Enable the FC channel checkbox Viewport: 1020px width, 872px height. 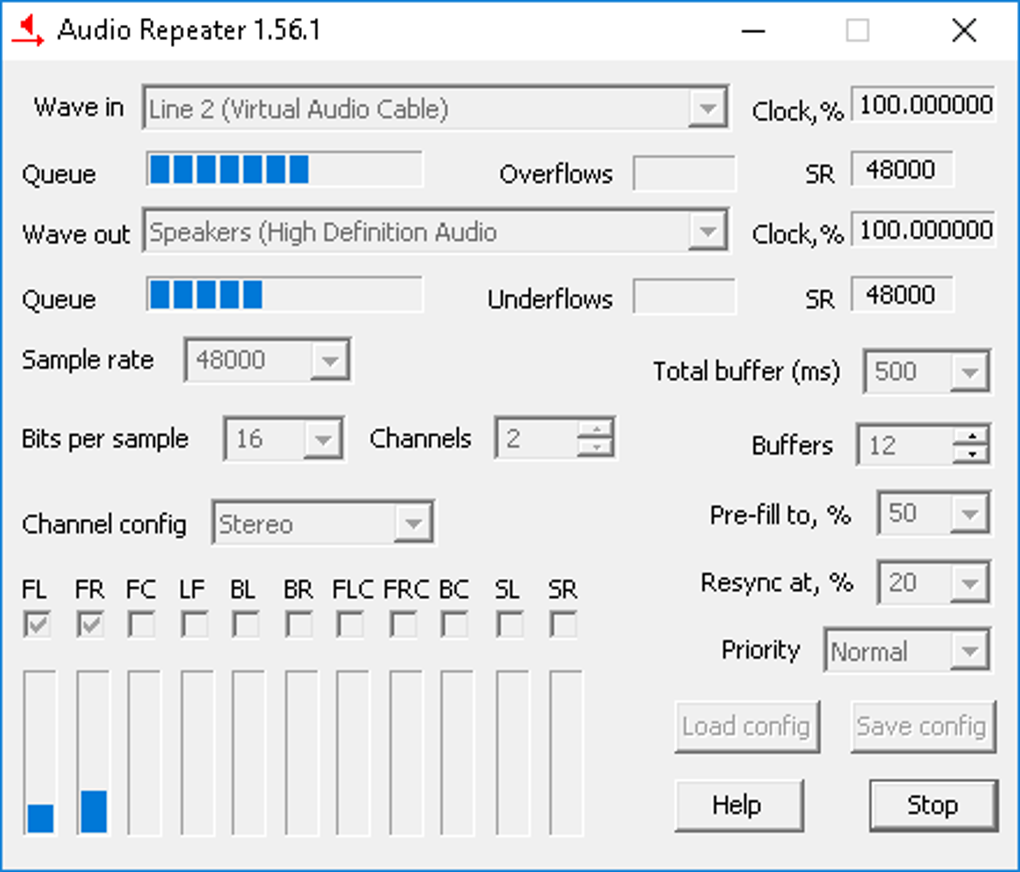pos(141,625)
